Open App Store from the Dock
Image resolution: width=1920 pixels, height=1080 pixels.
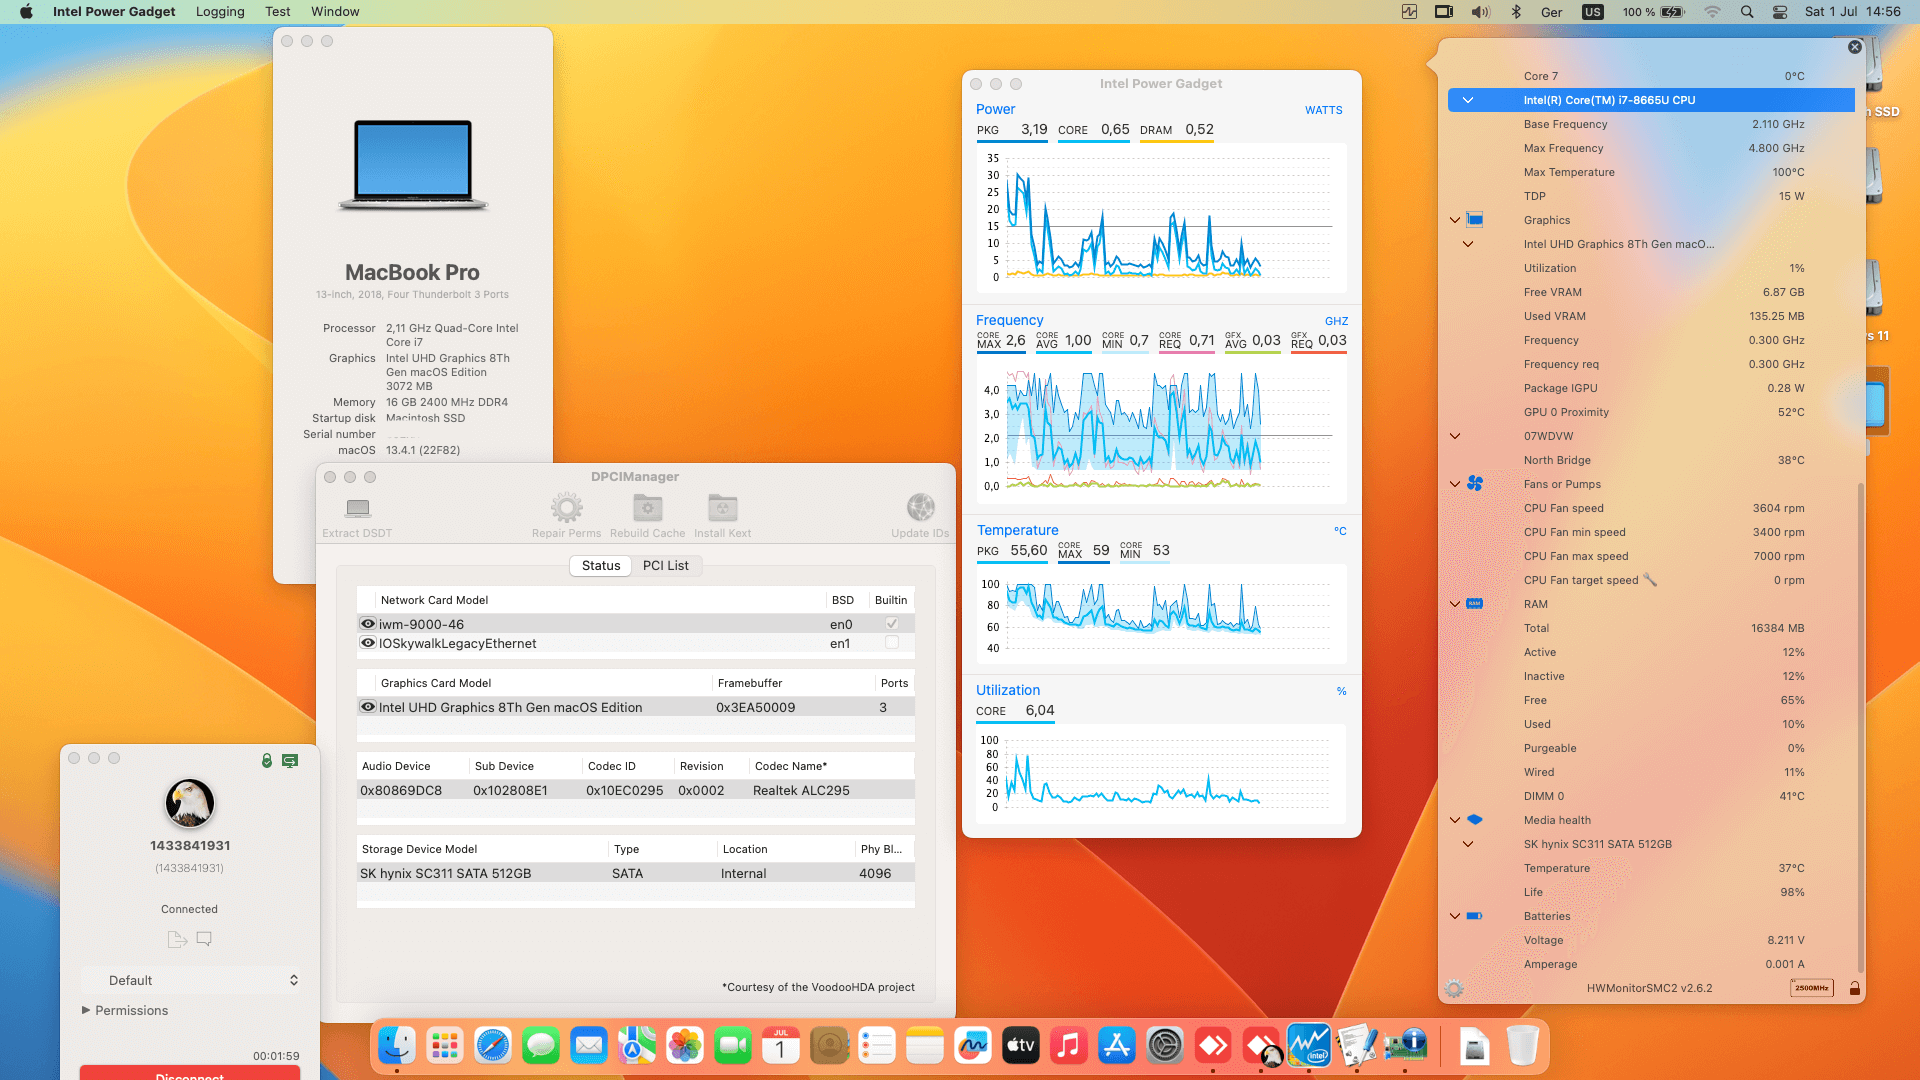1117,1046
